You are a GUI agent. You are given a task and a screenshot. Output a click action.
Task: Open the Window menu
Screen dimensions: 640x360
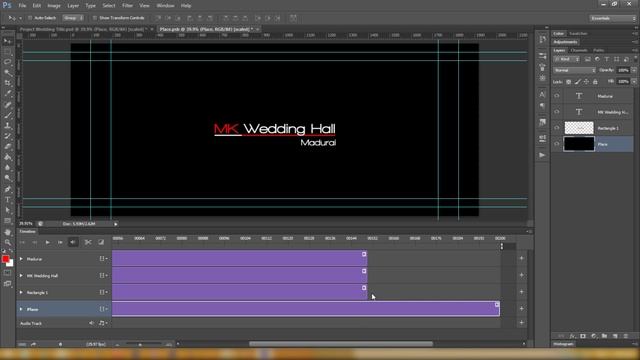click(165, 6)
